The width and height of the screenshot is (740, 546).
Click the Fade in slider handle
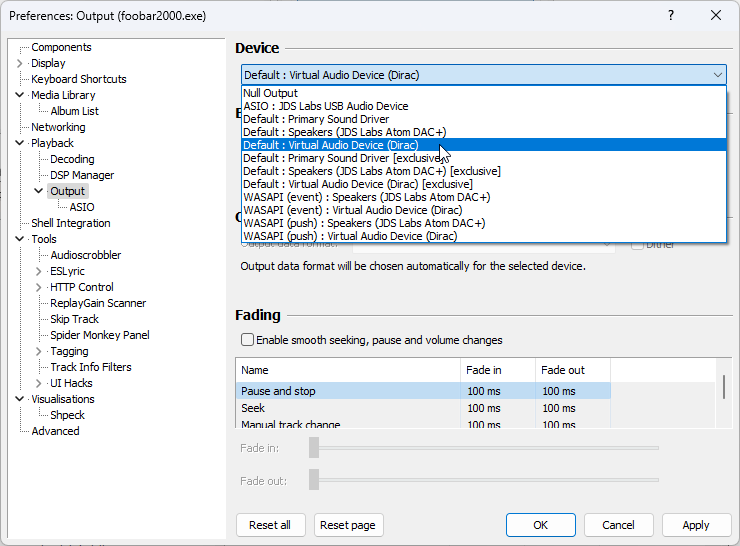click(314, 447)
